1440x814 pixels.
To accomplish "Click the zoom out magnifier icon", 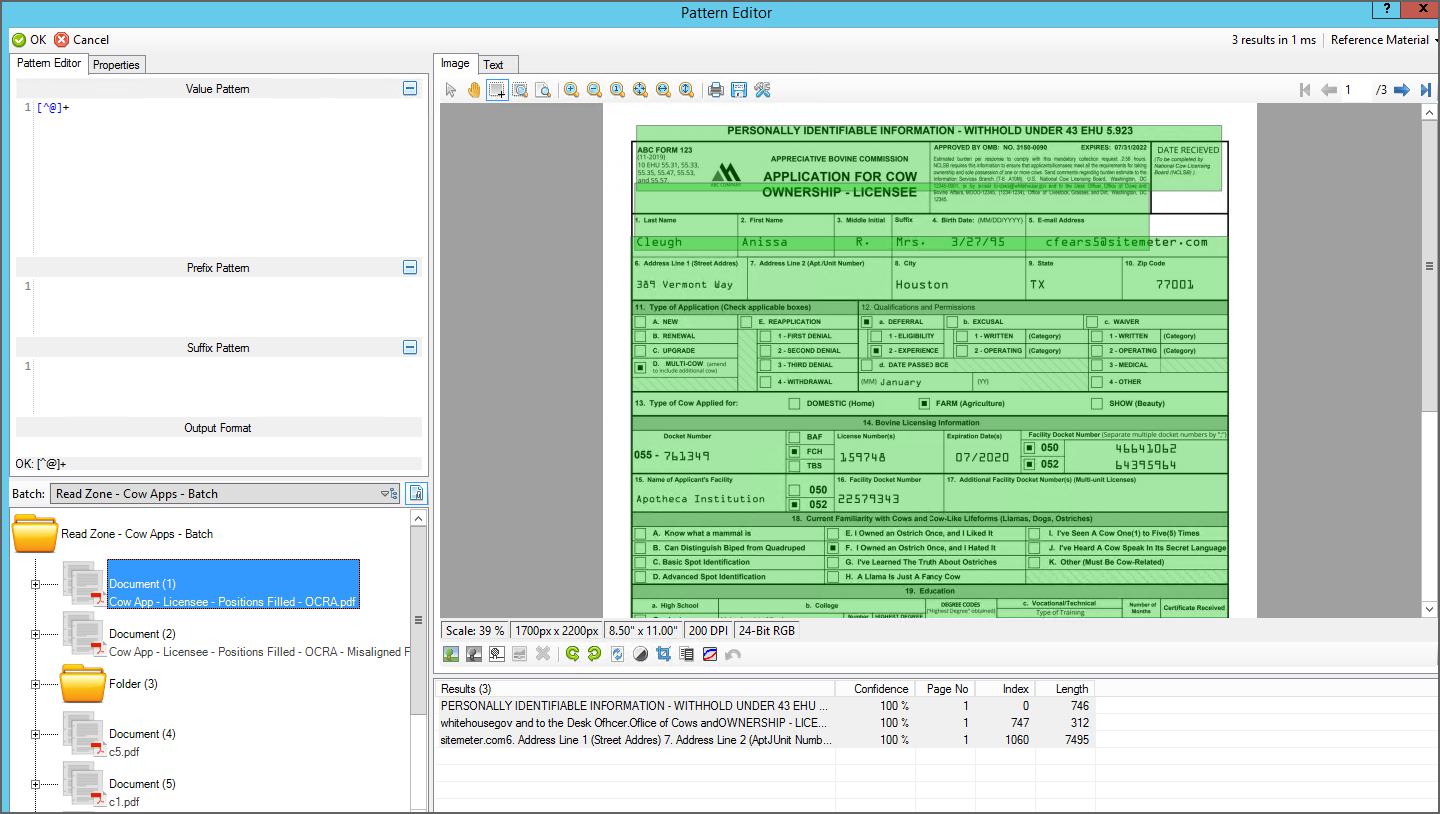I will coord(594,90).
